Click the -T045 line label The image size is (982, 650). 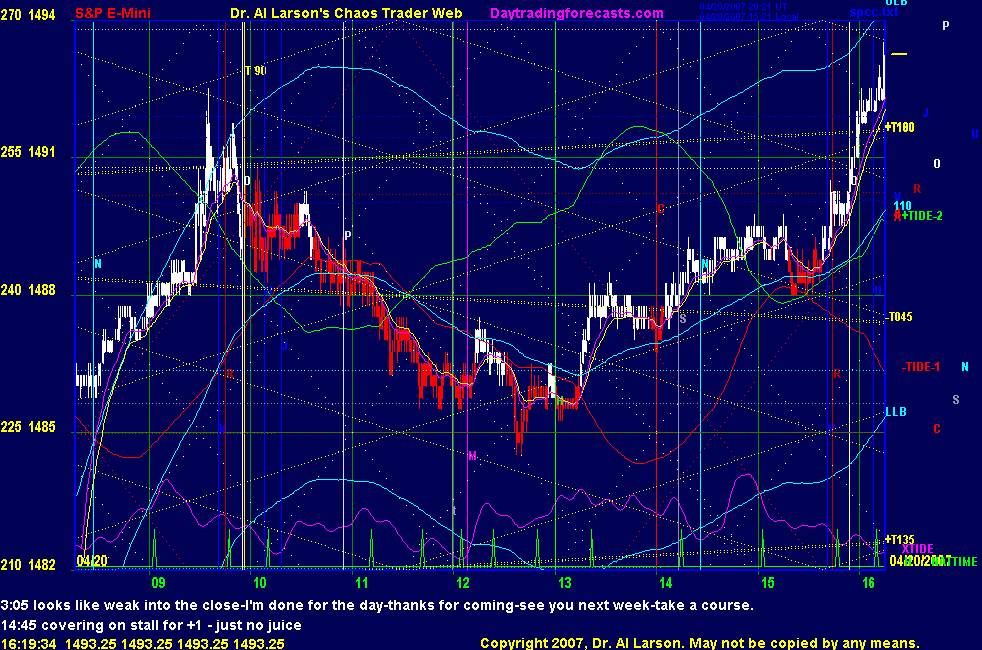pyautogui.click(x=899, y=317)
